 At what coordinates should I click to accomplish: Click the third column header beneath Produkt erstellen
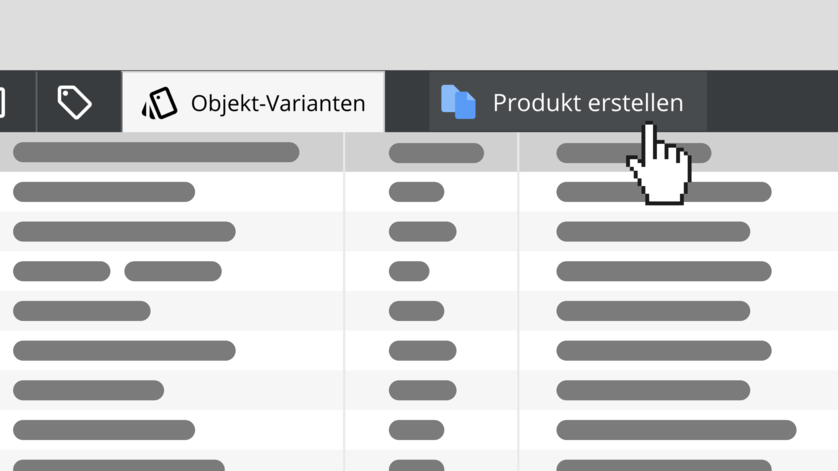[x=633, y=153]
